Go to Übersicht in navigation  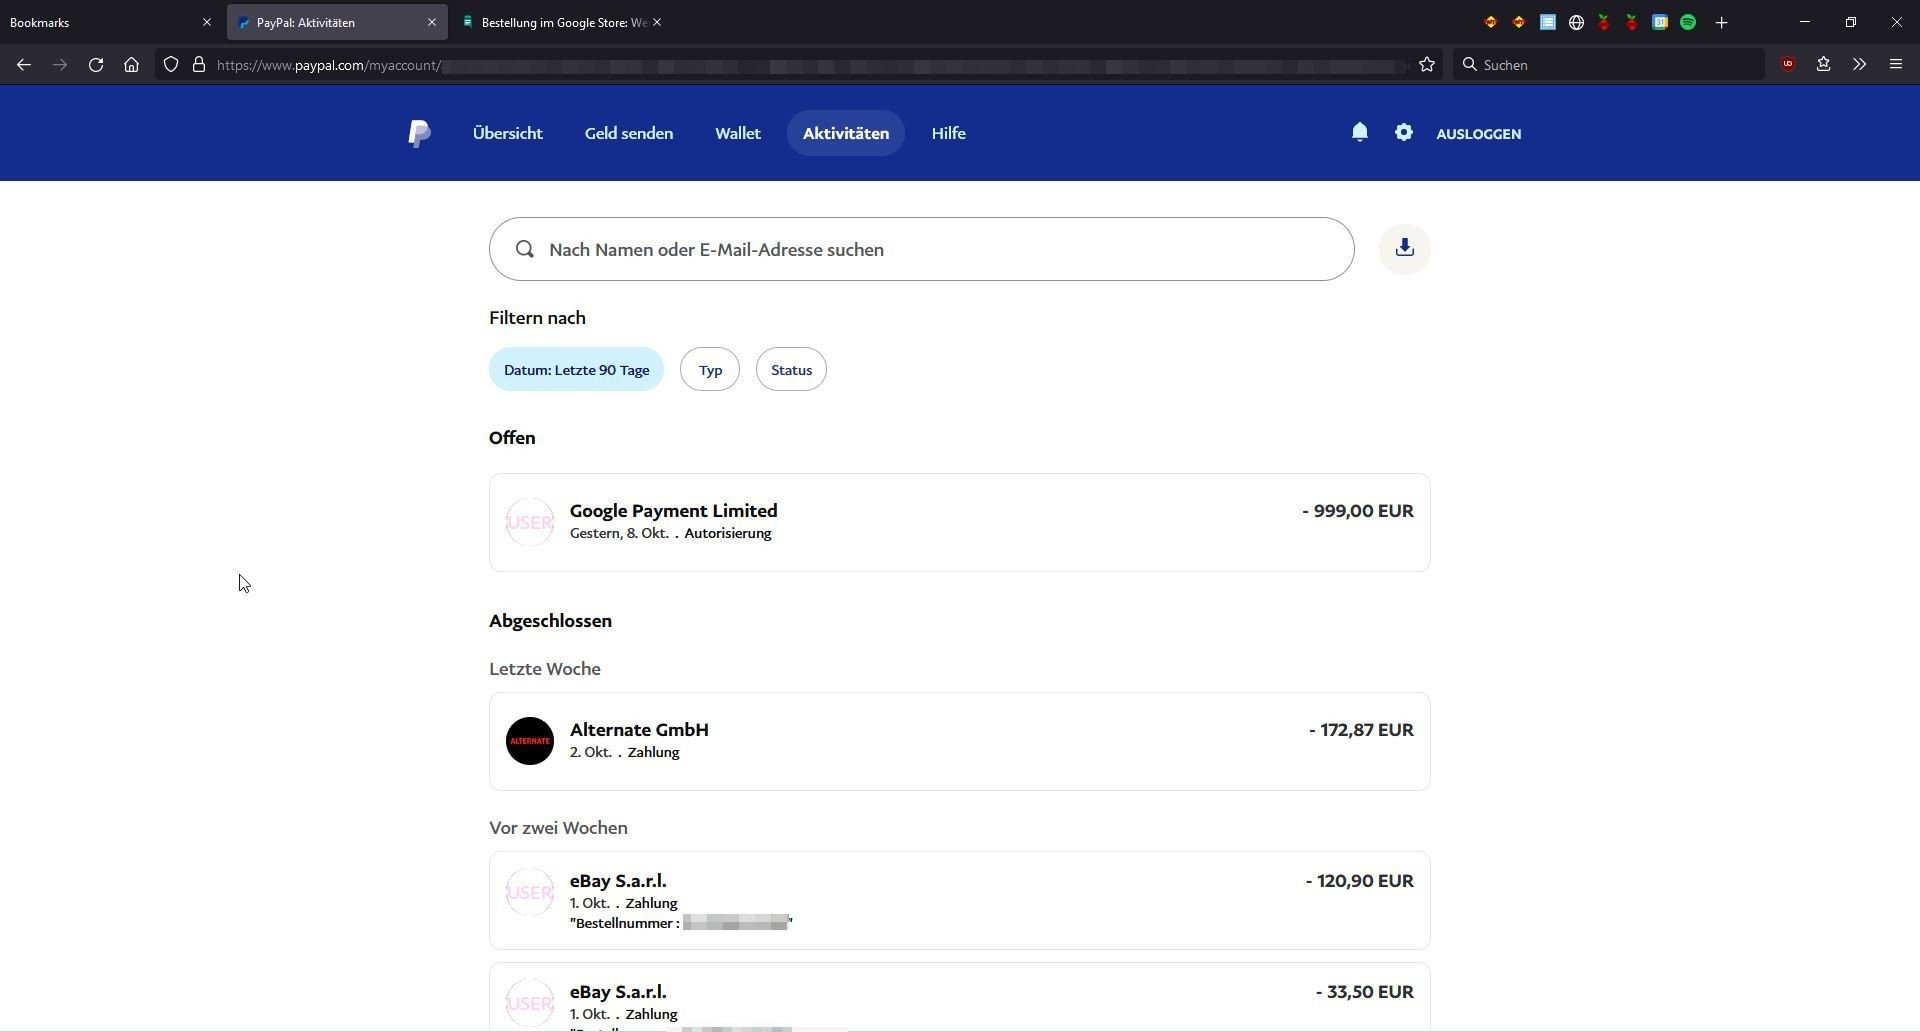tap(507, 133)
